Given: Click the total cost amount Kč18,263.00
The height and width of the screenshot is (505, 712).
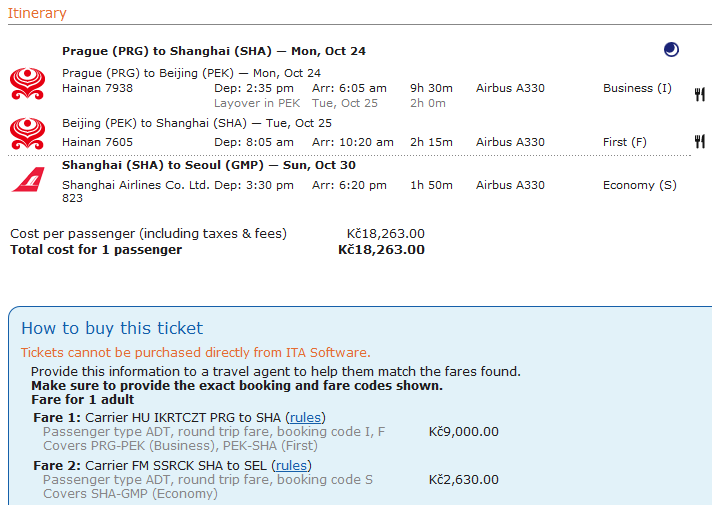Looking at the screenshot, I should coord(381,249).
